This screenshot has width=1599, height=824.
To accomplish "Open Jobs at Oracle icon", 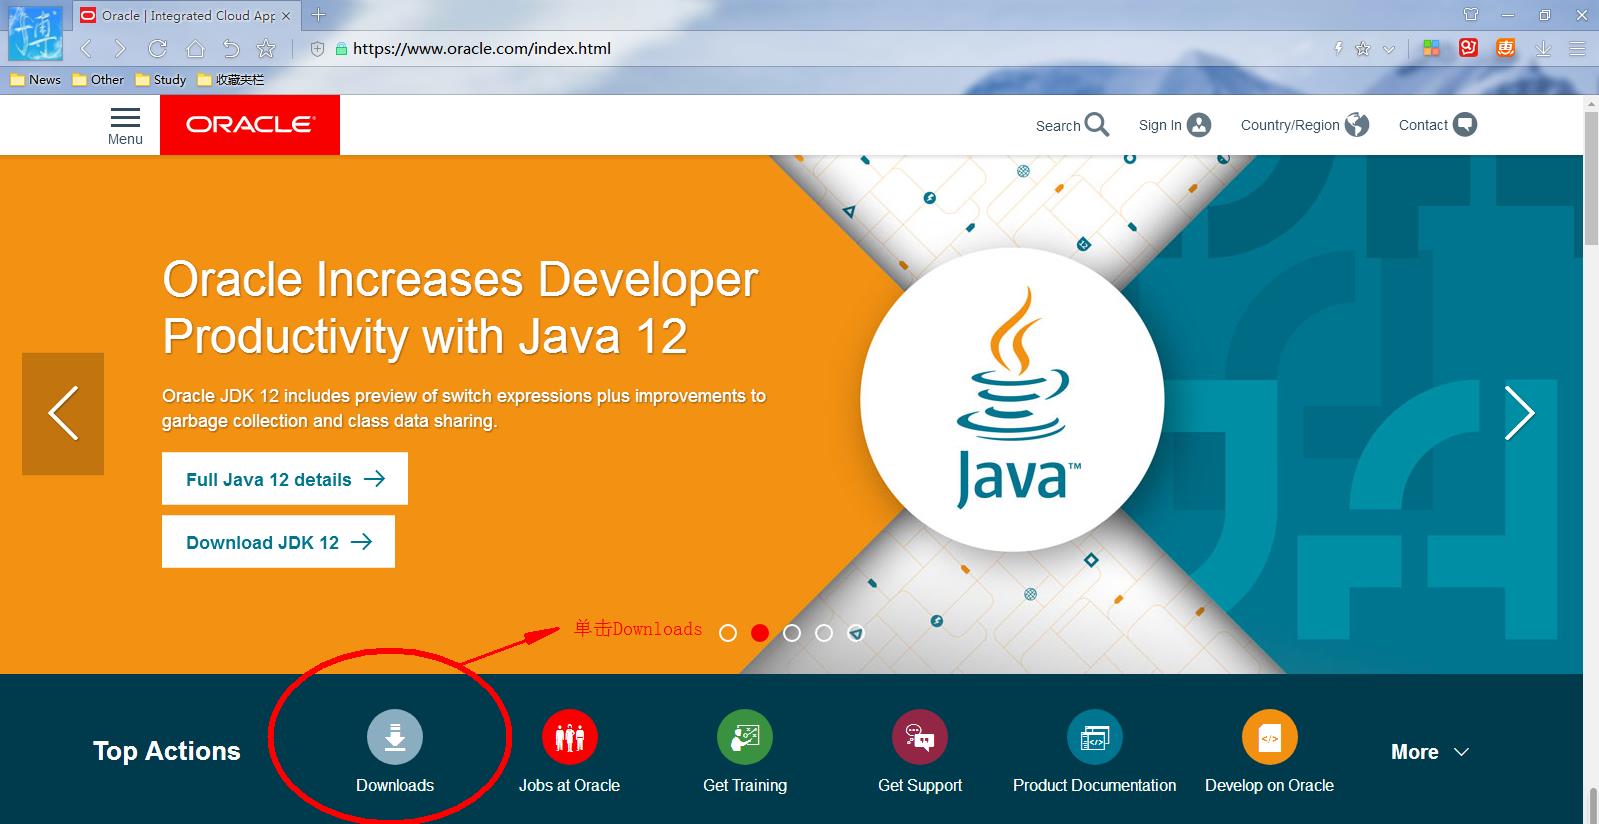I will pos(570,737).
